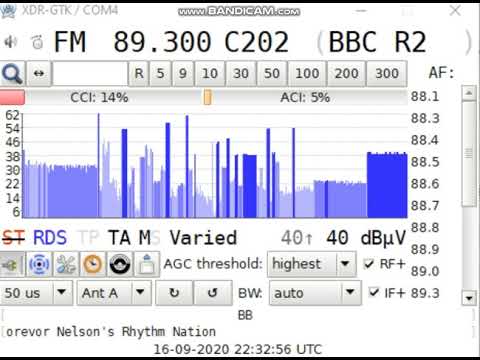Open the settings tools icon
The height and width of the screenshot is (360, 480).
(x=66, y=264)
